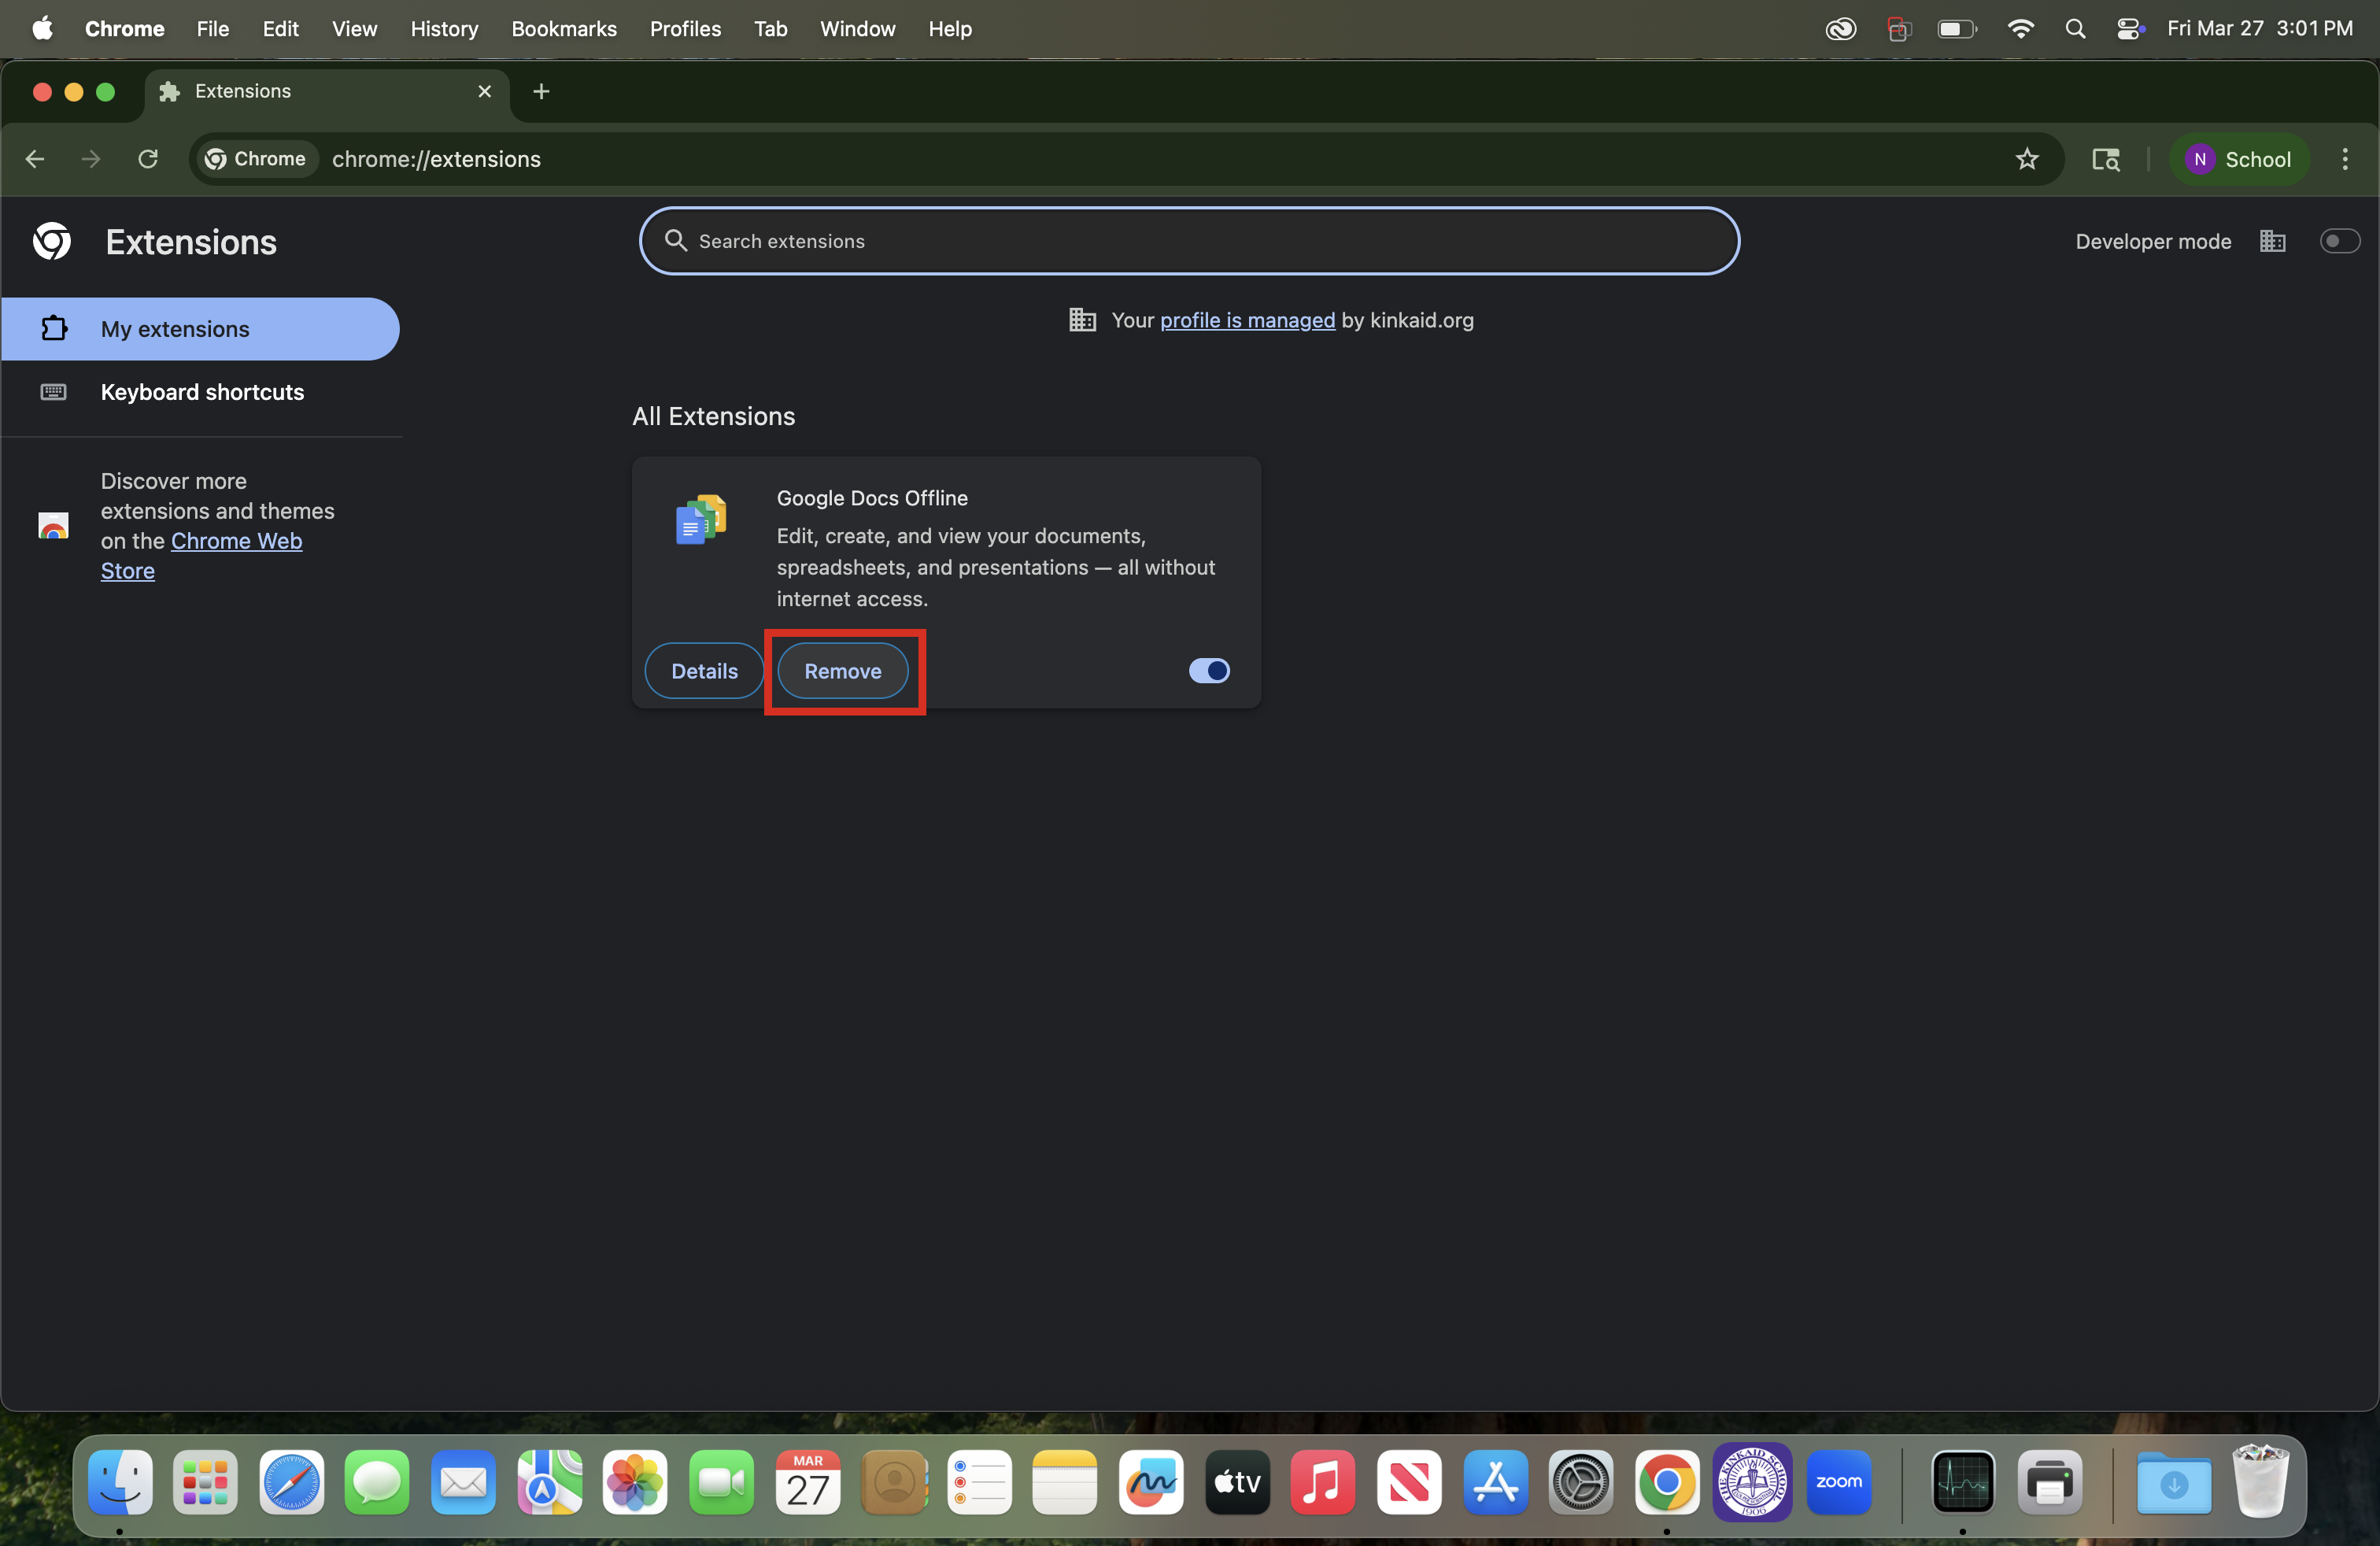Viewport: 2380px width, 1546px height.
Task: Click the bookmark star icon
Action: click(2026, 159)
